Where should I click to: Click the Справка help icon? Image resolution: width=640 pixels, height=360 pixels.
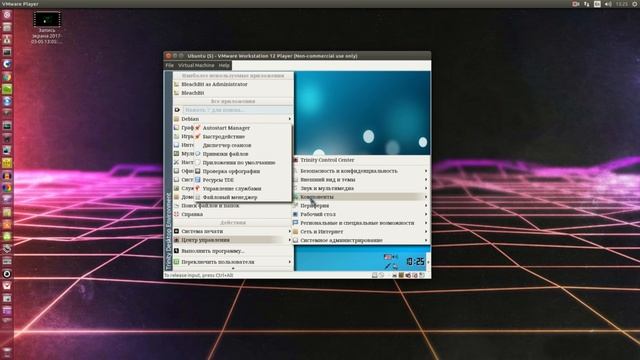[x=177, y=214]
